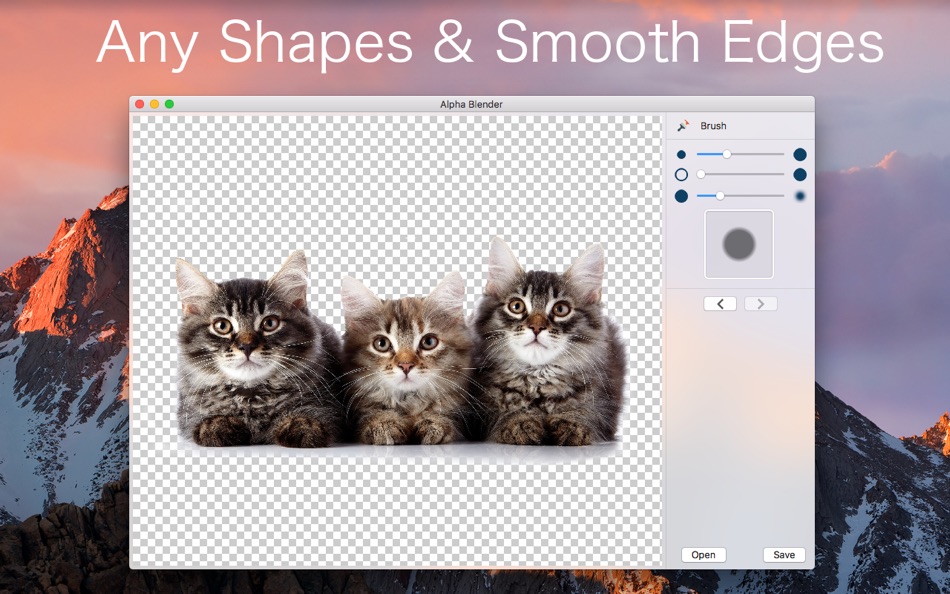Click the large brush size dot icon

(800, 155)
